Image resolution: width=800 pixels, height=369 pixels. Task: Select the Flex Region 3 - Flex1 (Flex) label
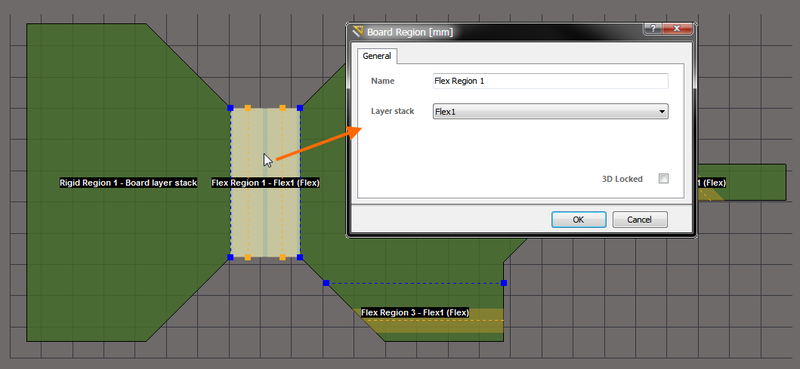415,312
